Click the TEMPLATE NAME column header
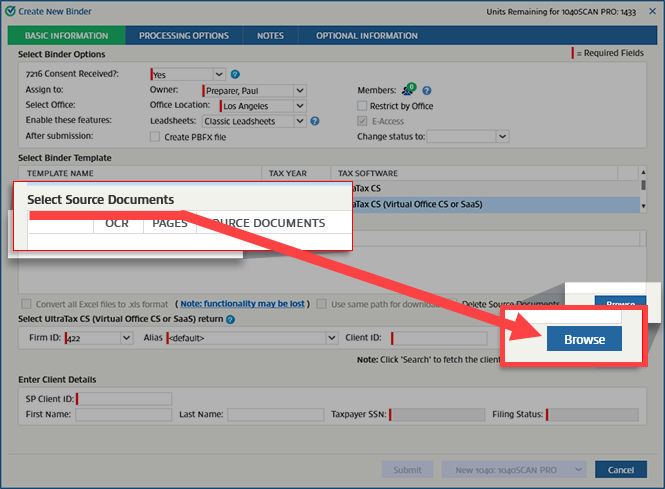Viewport: 665px width, 489px height. coord(140,173)
